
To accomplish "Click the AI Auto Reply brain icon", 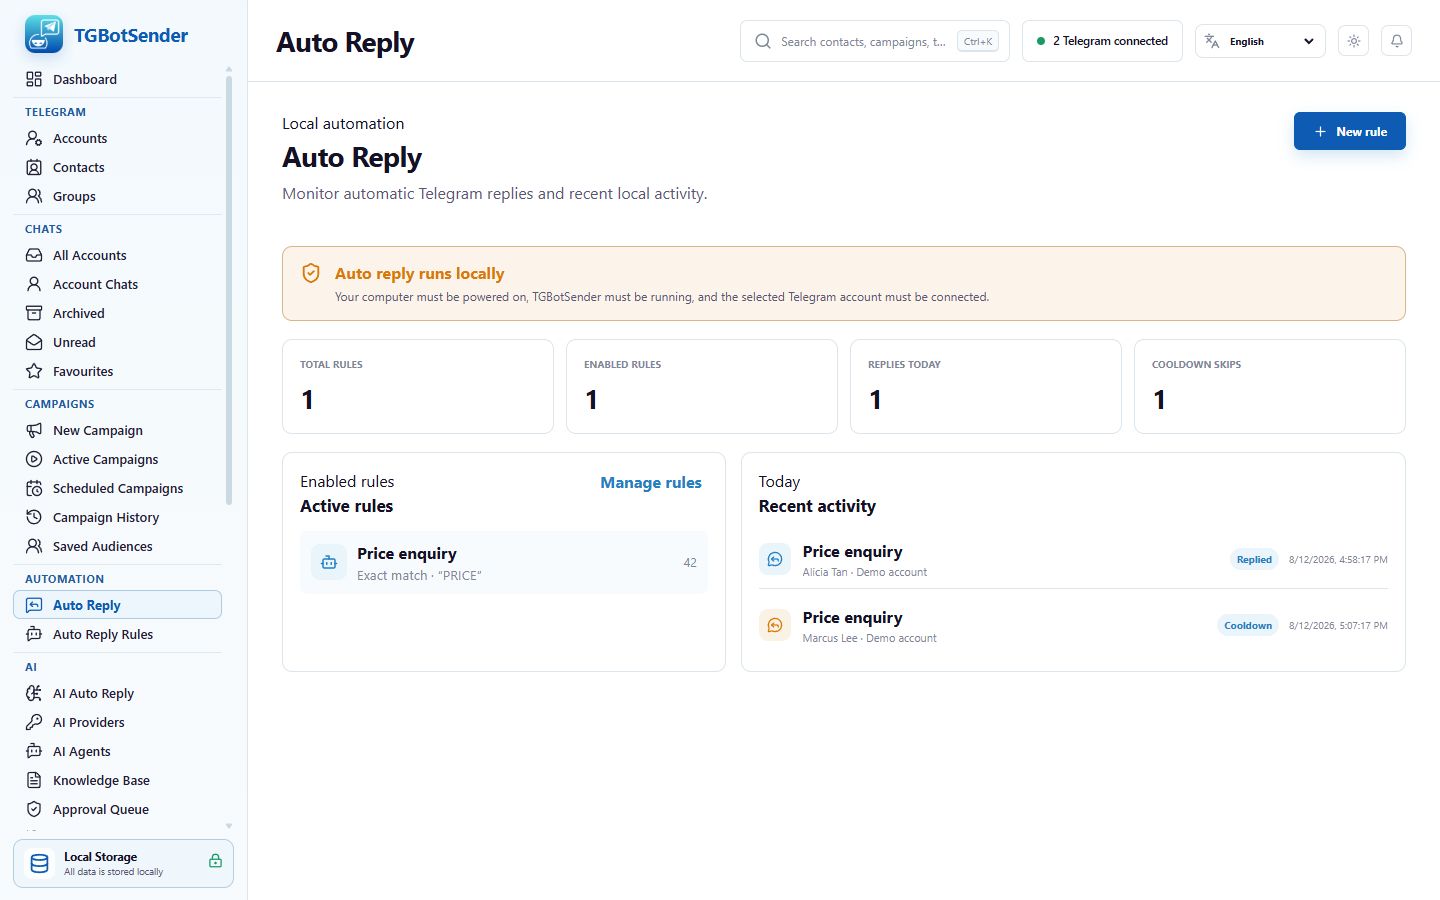I will [x=34, y=693].
